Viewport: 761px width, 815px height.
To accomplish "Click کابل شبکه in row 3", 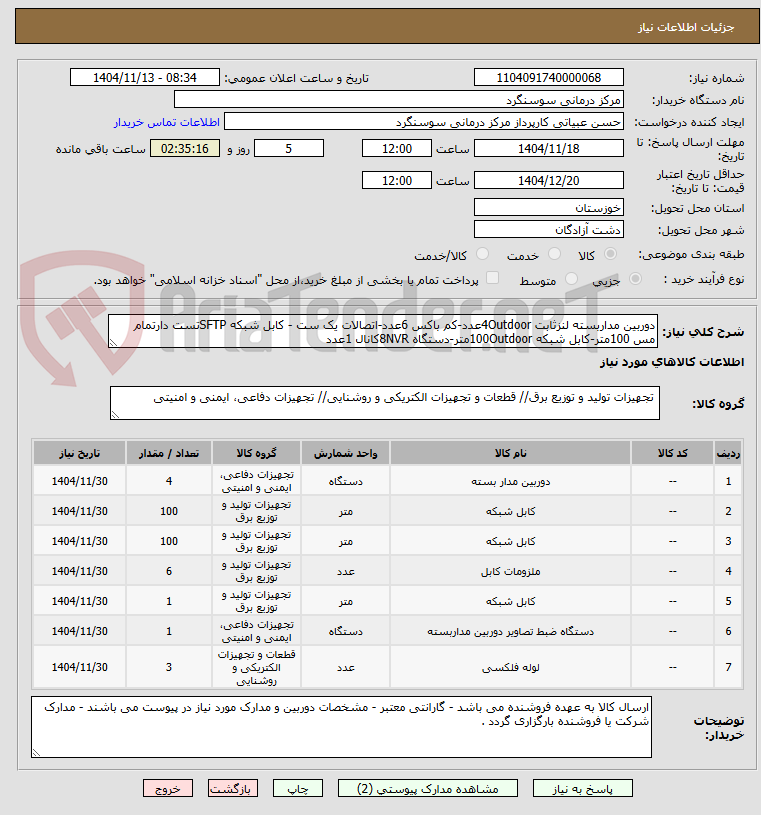I will click(x=510, y=542).
